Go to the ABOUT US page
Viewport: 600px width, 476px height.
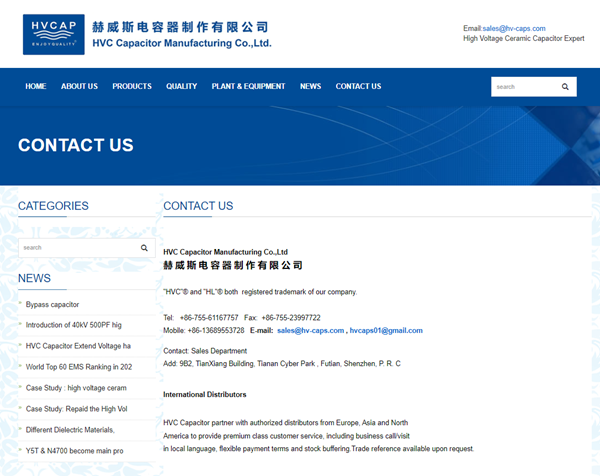[79, 86]
